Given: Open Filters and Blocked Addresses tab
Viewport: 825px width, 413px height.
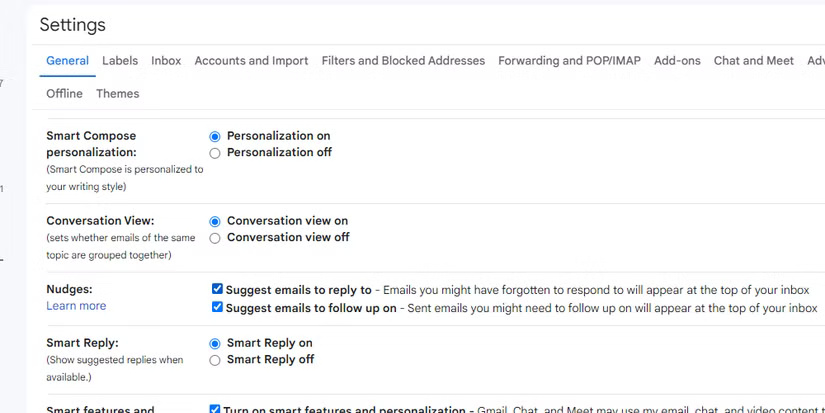Looking at the screenshot, I should pyautogui.click(x=403, y=61).
